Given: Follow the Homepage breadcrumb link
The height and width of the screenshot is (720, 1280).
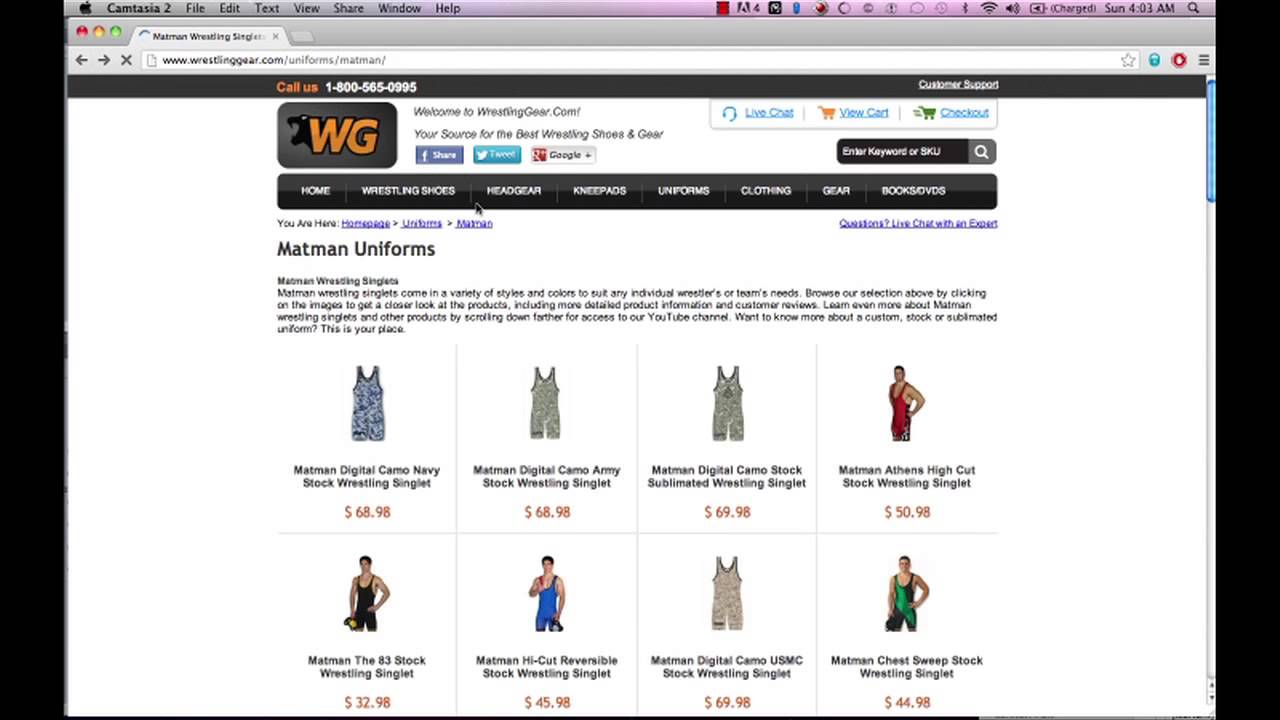Looking at the screenshot, I should [x=365, y=223].
